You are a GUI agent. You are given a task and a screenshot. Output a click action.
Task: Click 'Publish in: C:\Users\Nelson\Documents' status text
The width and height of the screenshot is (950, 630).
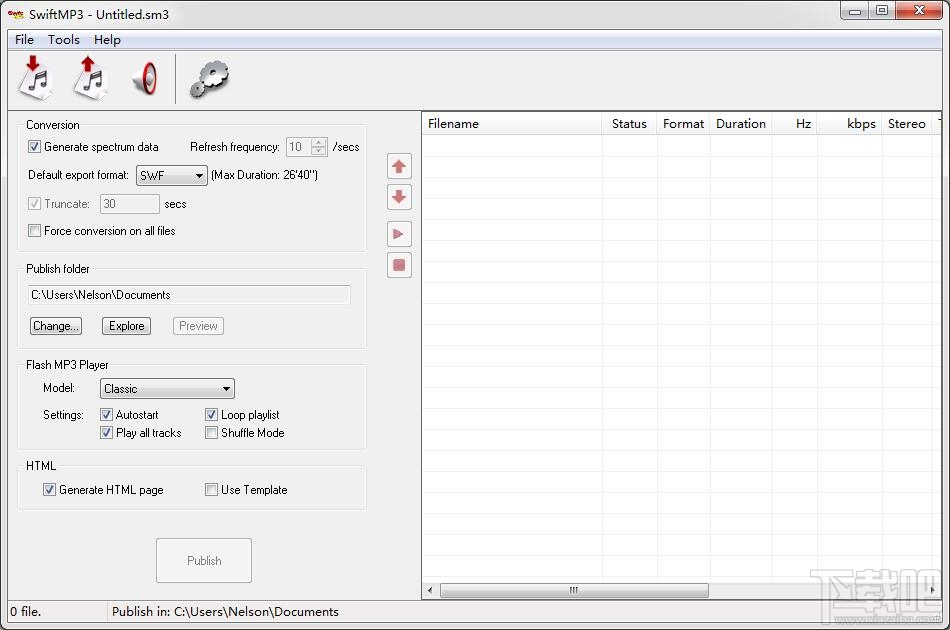225,612
